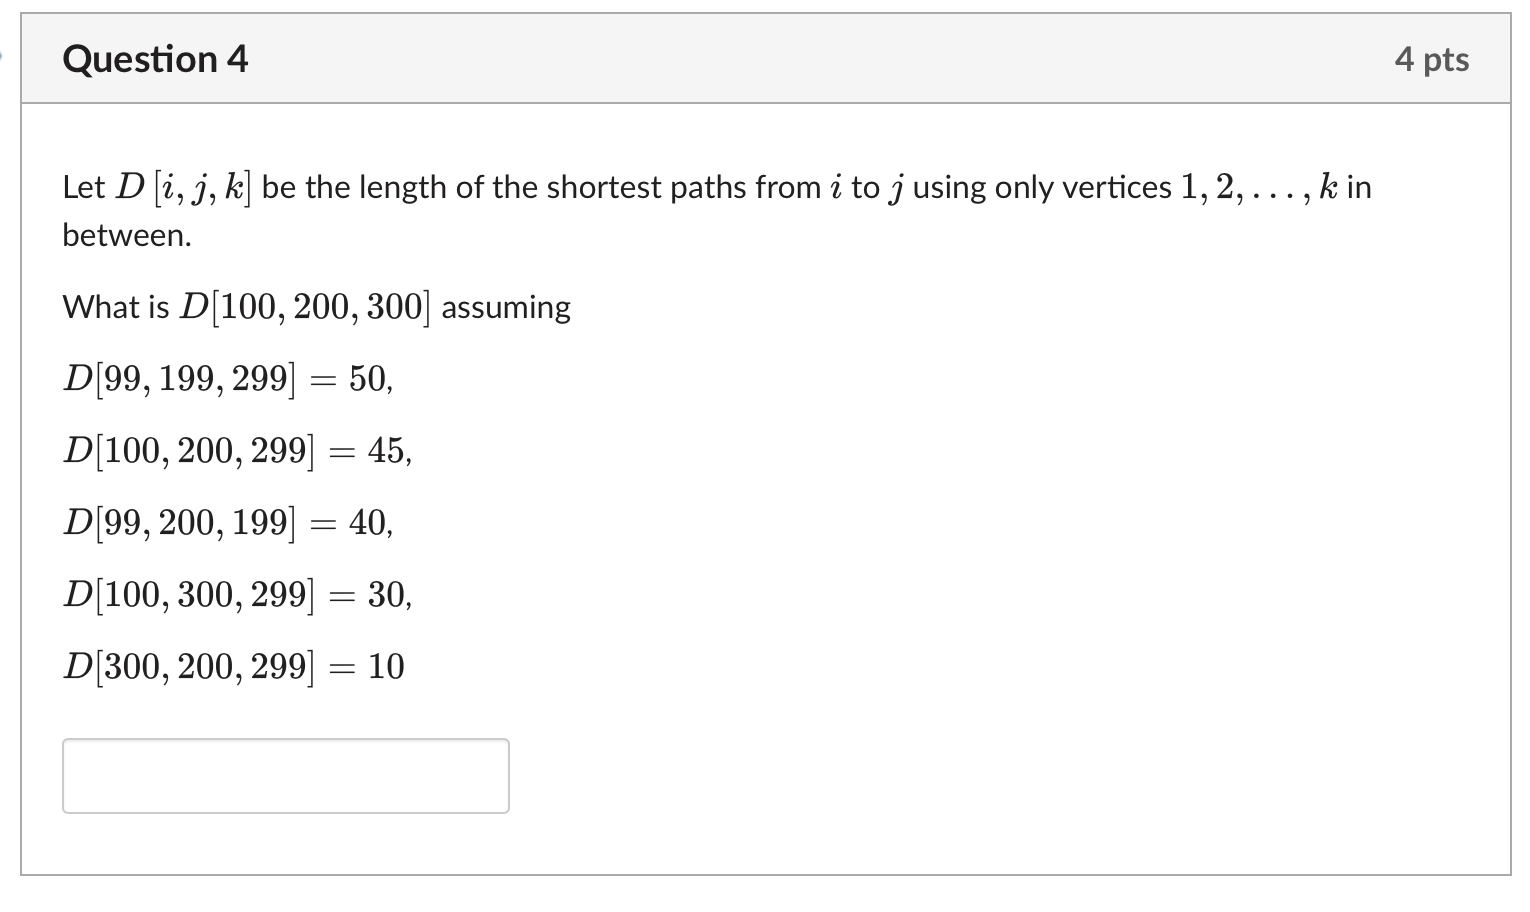Screen dimensions: 1530x912
Task: Click the border of the answer input field
Action: click(x=284, y=740)
